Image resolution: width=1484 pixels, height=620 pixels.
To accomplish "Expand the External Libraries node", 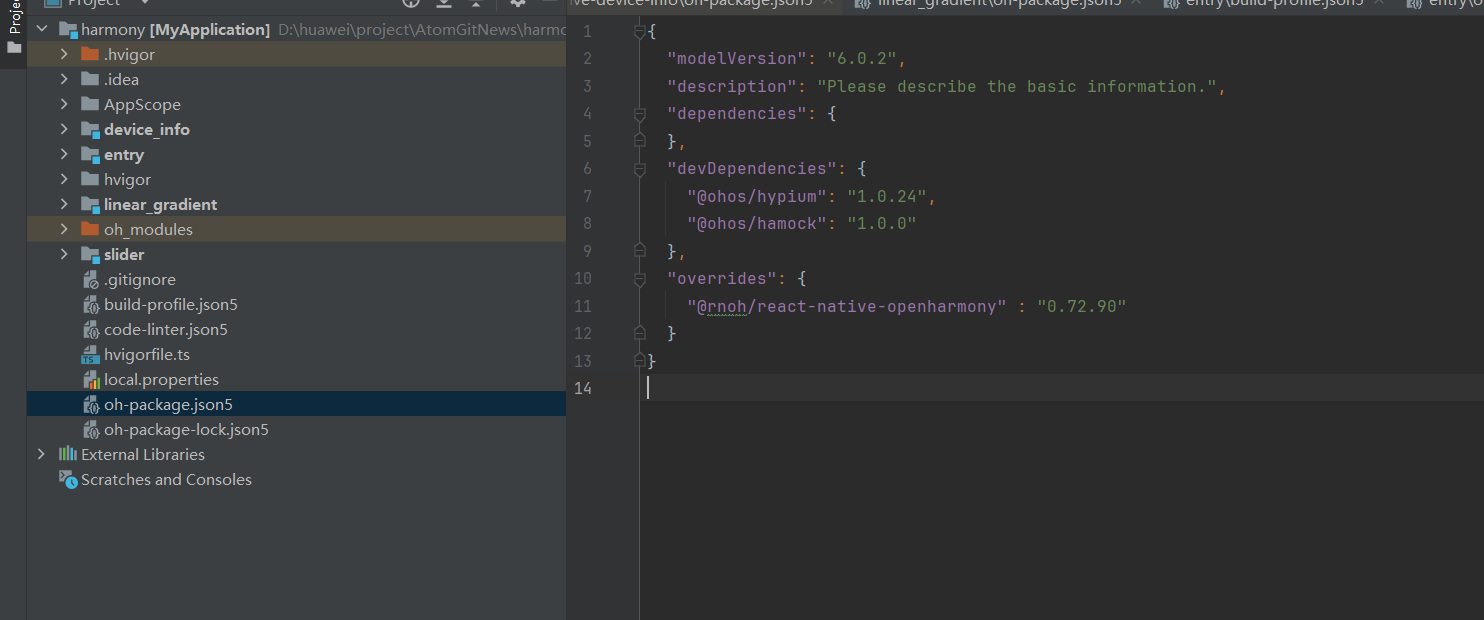I will coord(41,454).
